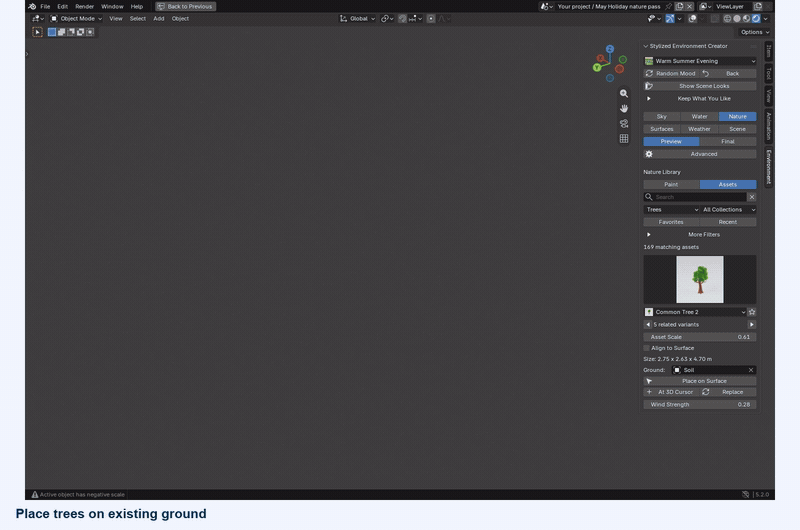The image size is (800, 530).
Task: Open the Options dropdown
Action: (755, 32)
